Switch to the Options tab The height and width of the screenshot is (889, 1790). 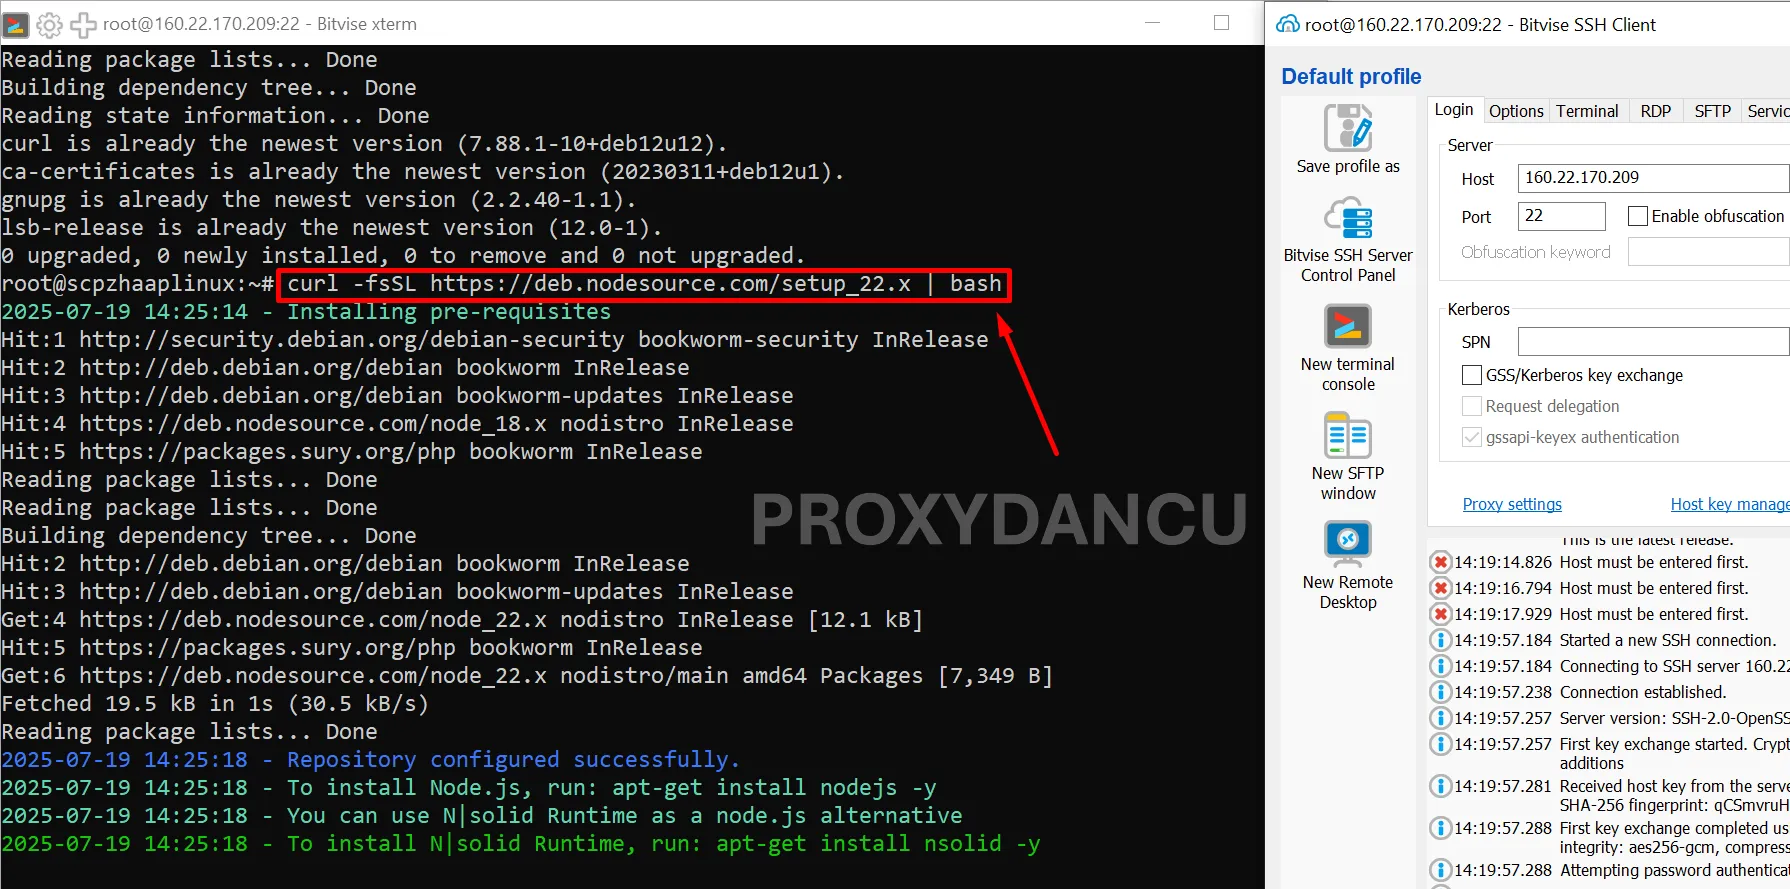tap(1516, 111)
